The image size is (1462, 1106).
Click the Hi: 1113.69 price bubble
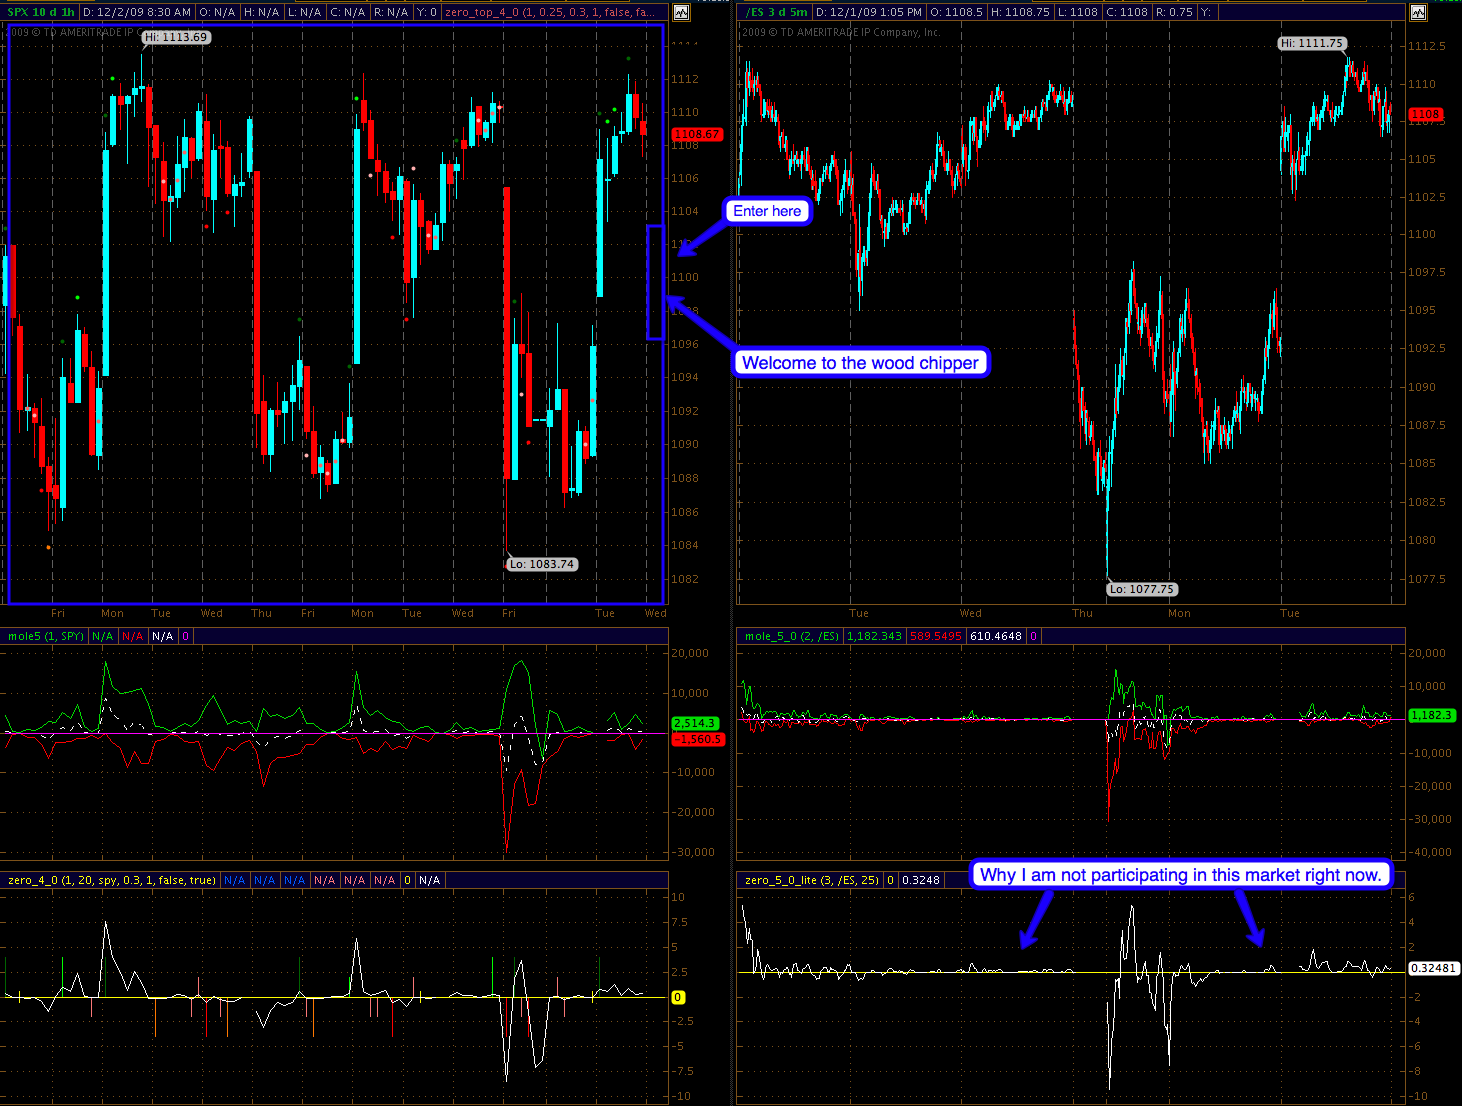pos(176,37)
